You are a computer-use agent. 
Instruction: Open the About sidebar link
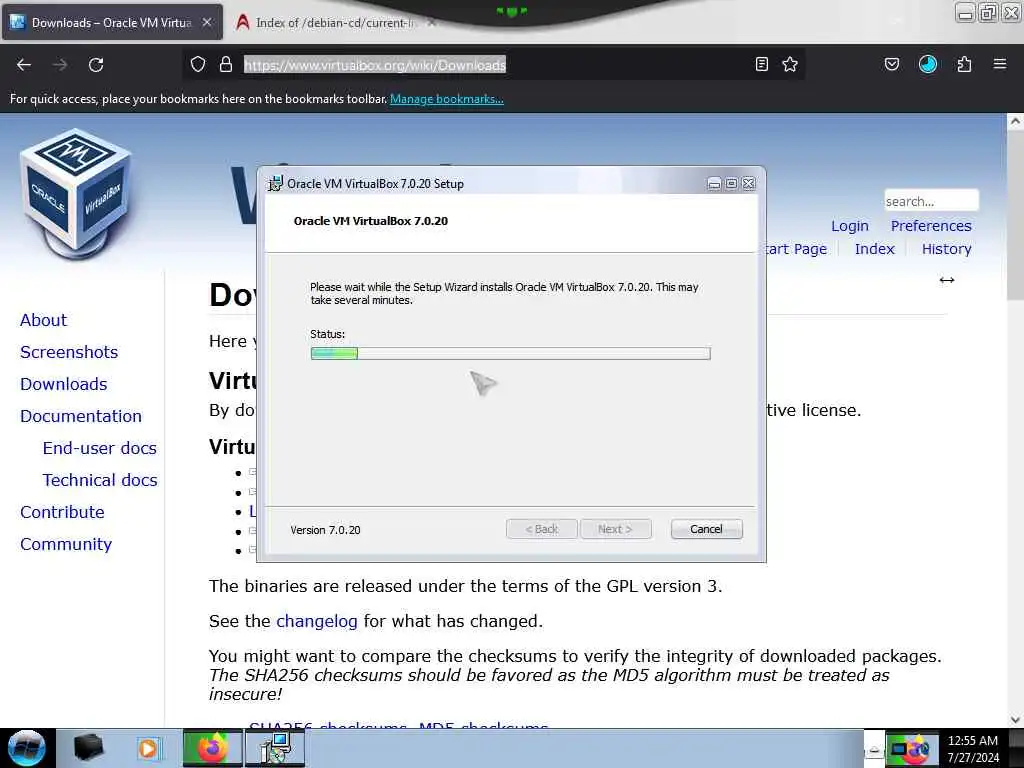pyautogui.click(x=43, y=320)
